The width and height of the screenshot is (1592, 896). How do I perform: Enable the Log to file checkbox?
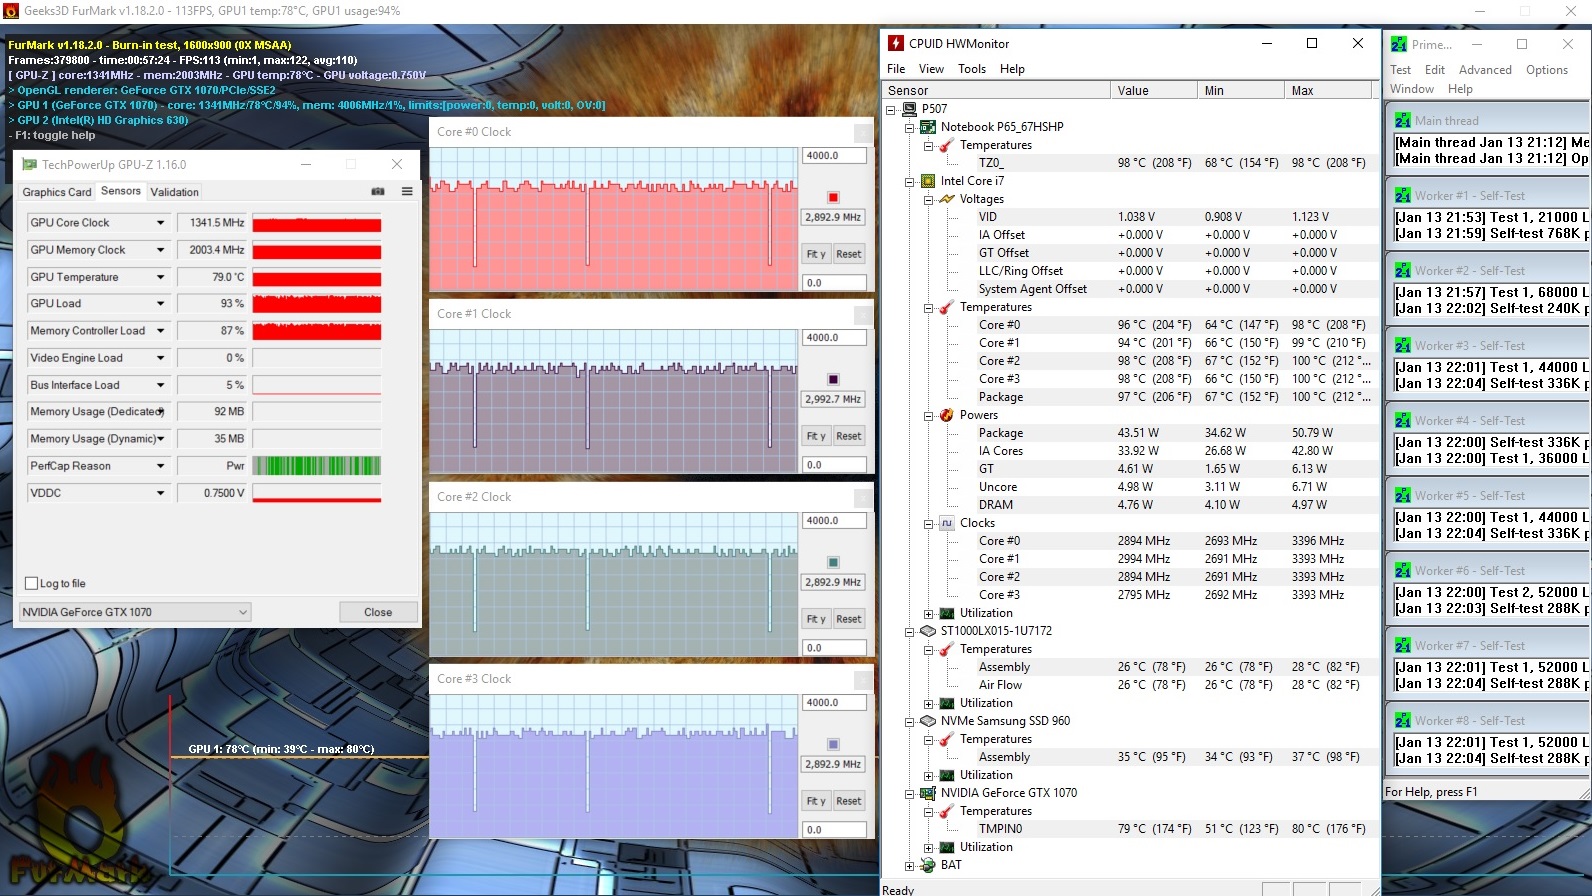tap(31, 583)
